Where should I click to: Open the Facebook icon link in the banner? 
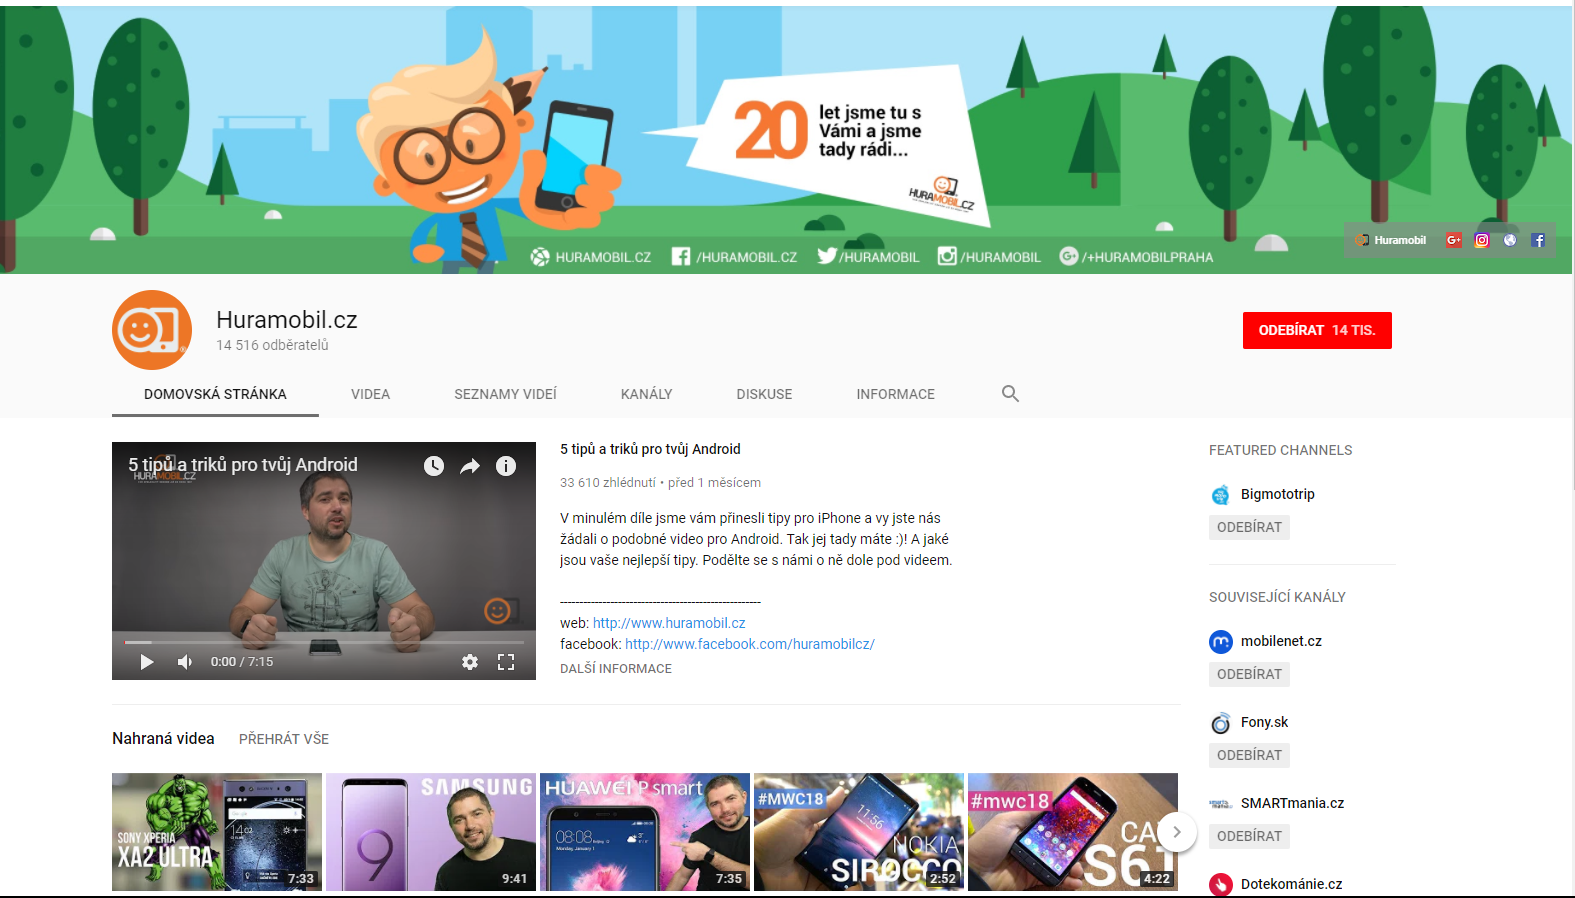coord(1538,240)
